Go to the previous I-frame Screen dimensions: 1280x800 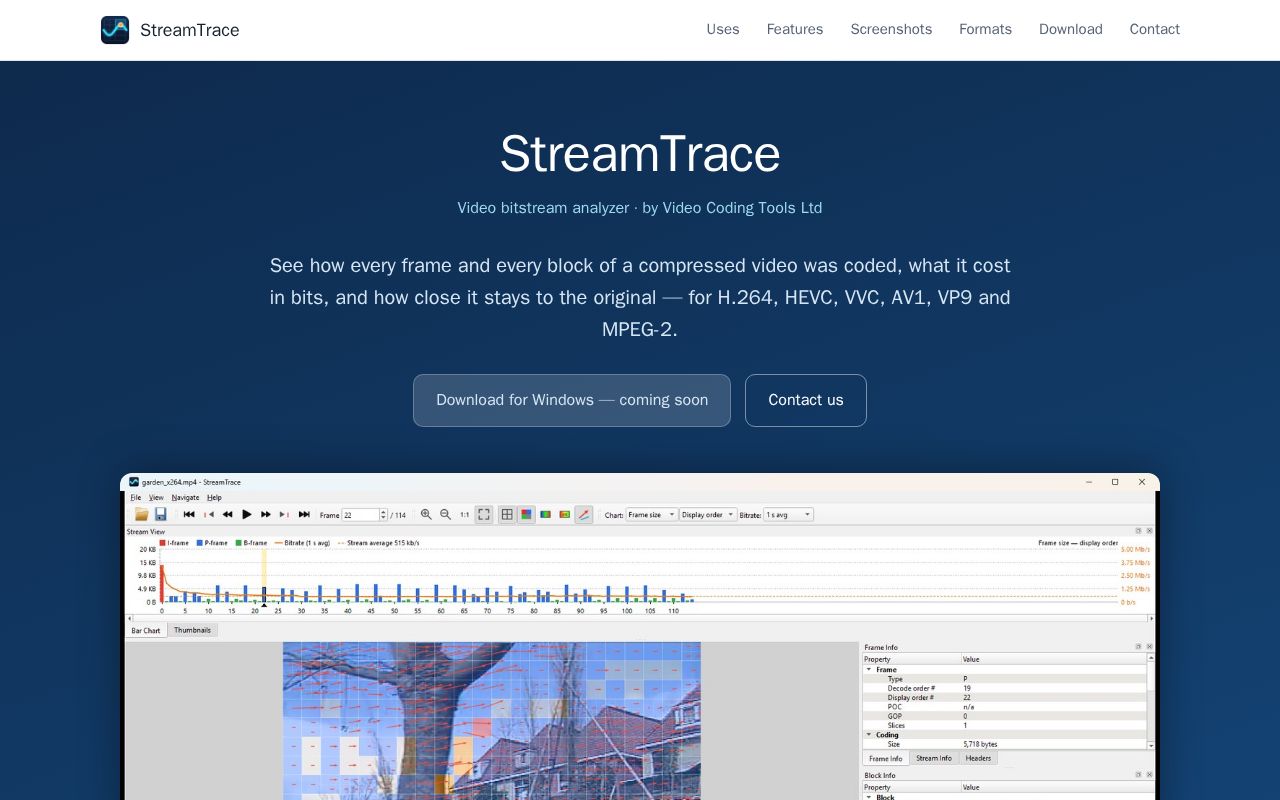209,514
